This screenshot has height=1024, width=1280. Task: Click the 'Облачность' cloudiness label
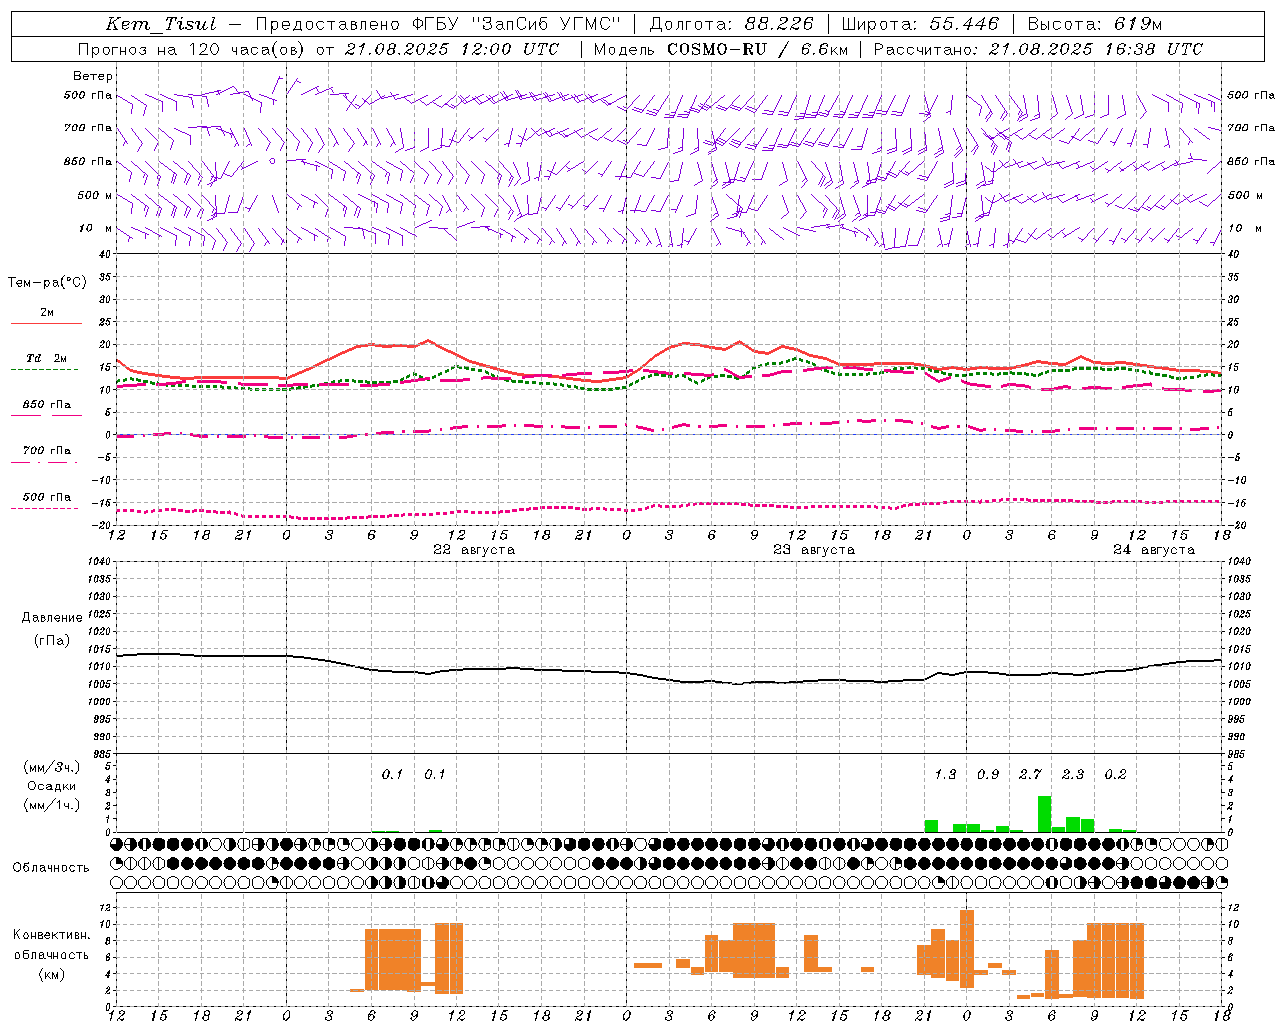click(51, 867)
